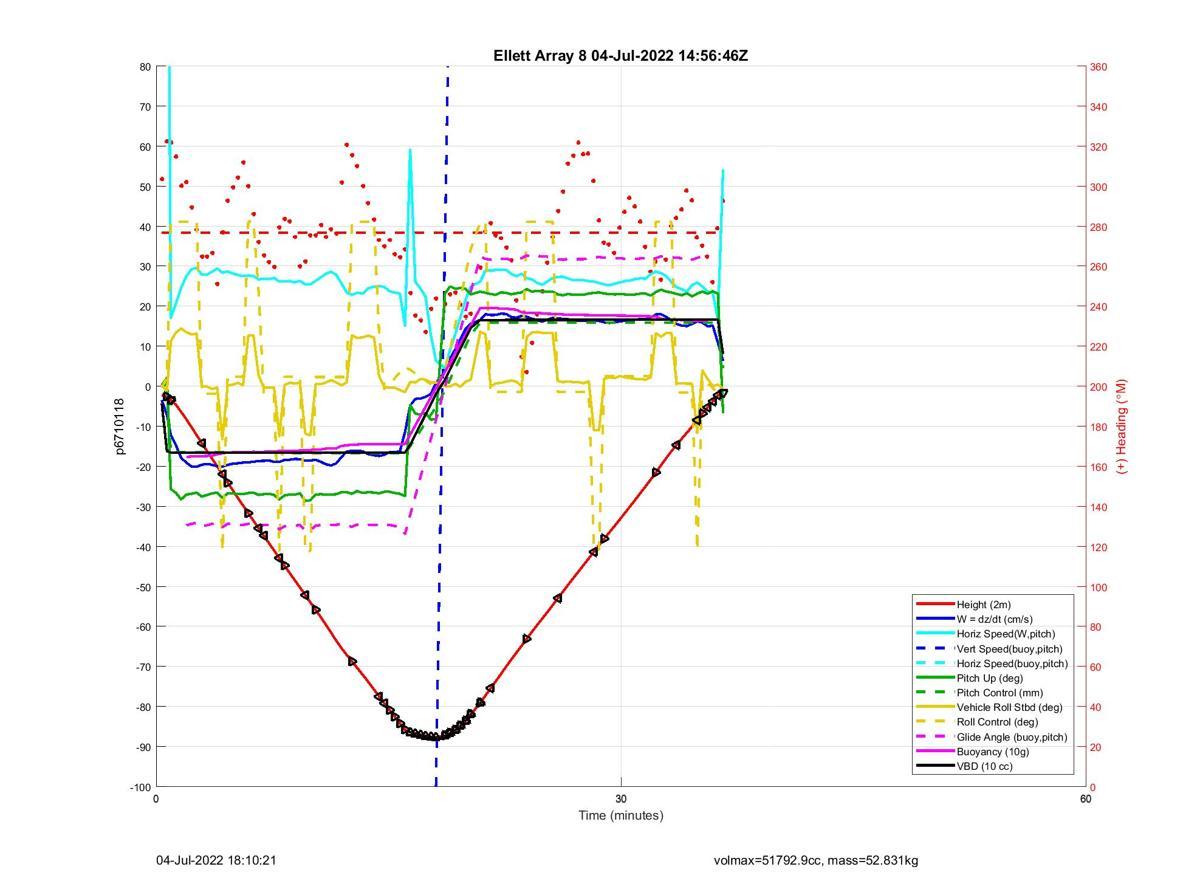Screen dimensions: 1200x885
Task: Click the red Height line sample in legend
Action: 934,604
